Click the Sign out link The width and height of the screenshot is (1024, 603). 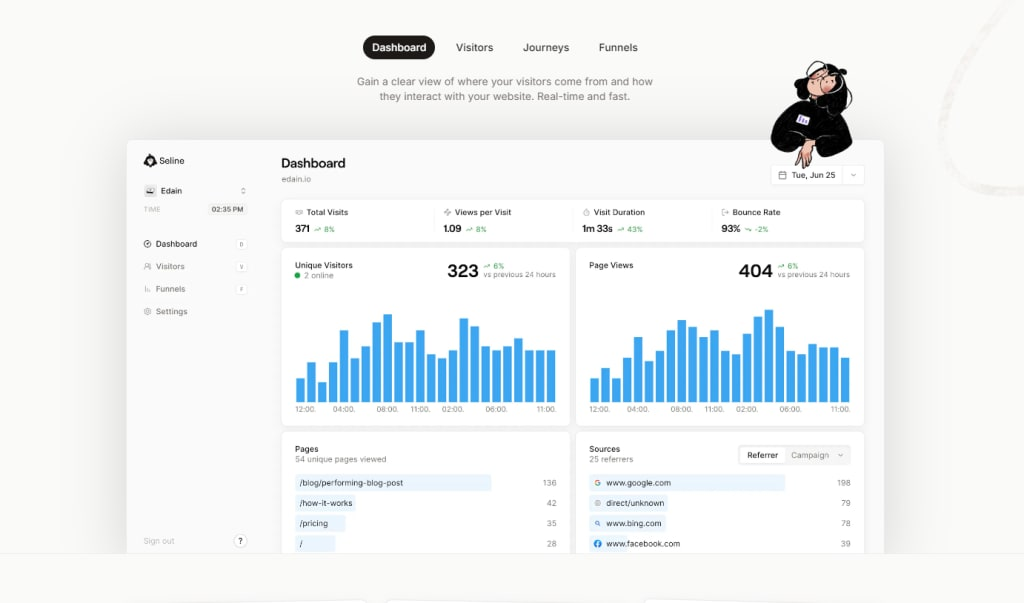(x=159, y=541)
